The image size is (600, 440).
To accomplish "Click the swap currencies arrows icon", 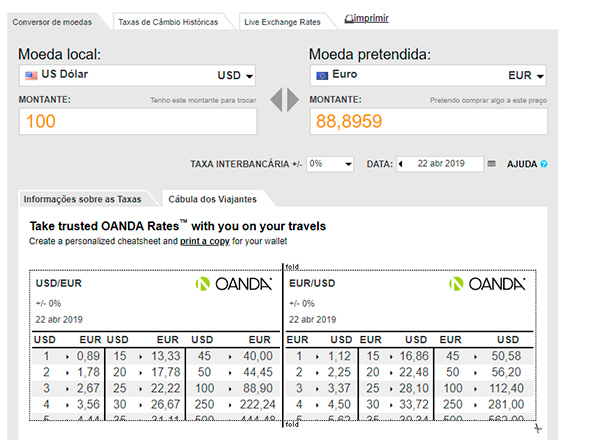I will pyautogui.click(x=284, y=100).
